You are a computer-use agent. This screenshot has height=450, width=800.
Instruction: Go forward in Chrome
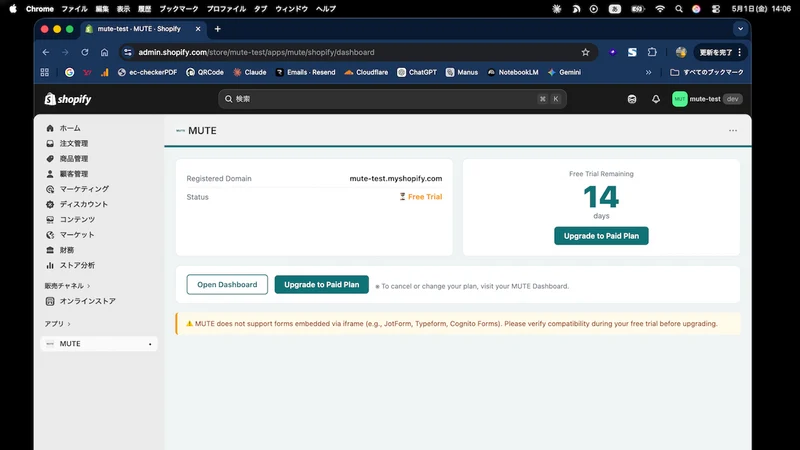(x=65, y=52)
